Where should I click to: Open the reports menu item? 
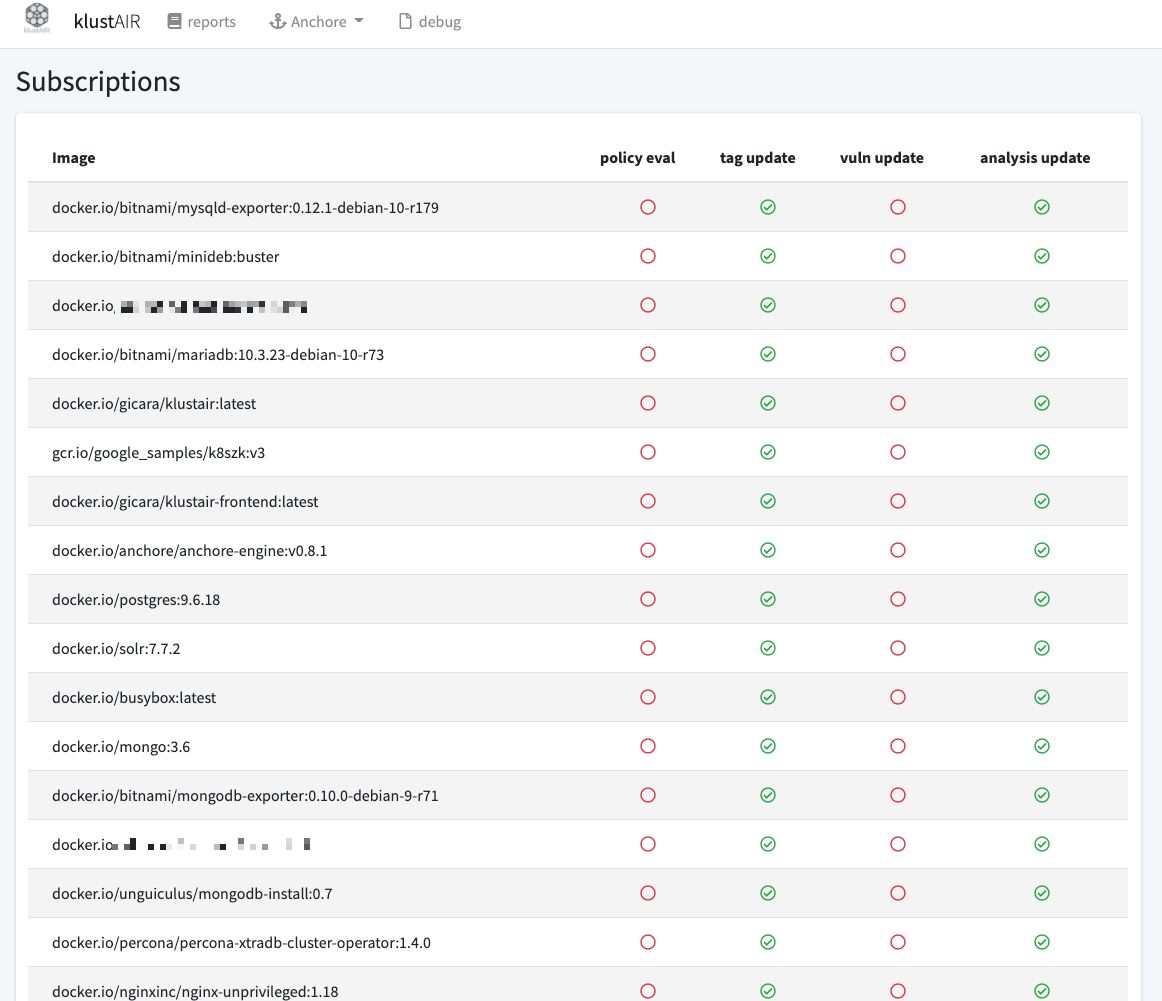[x=202, y=21]
